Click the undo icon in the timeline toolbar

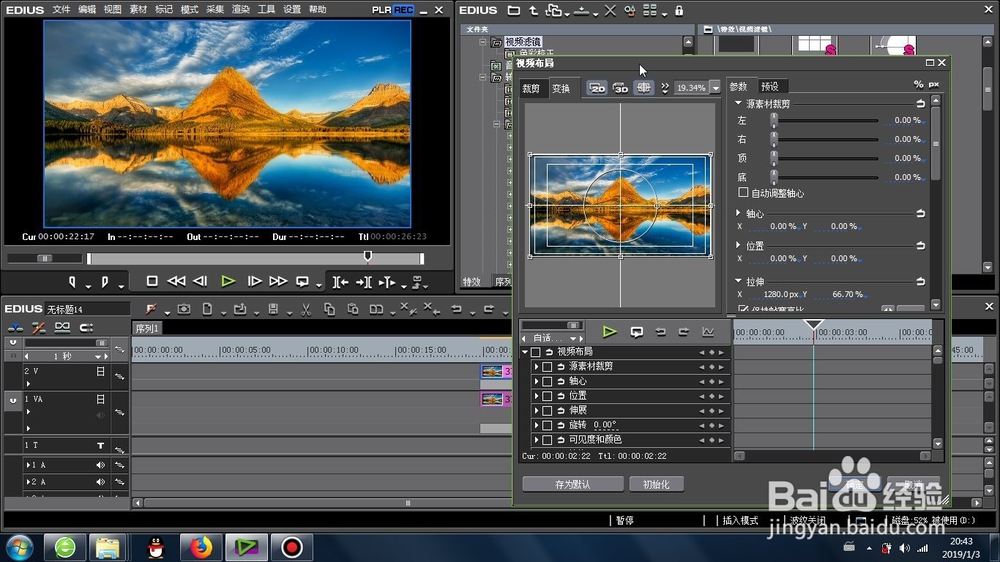(456, 309)
